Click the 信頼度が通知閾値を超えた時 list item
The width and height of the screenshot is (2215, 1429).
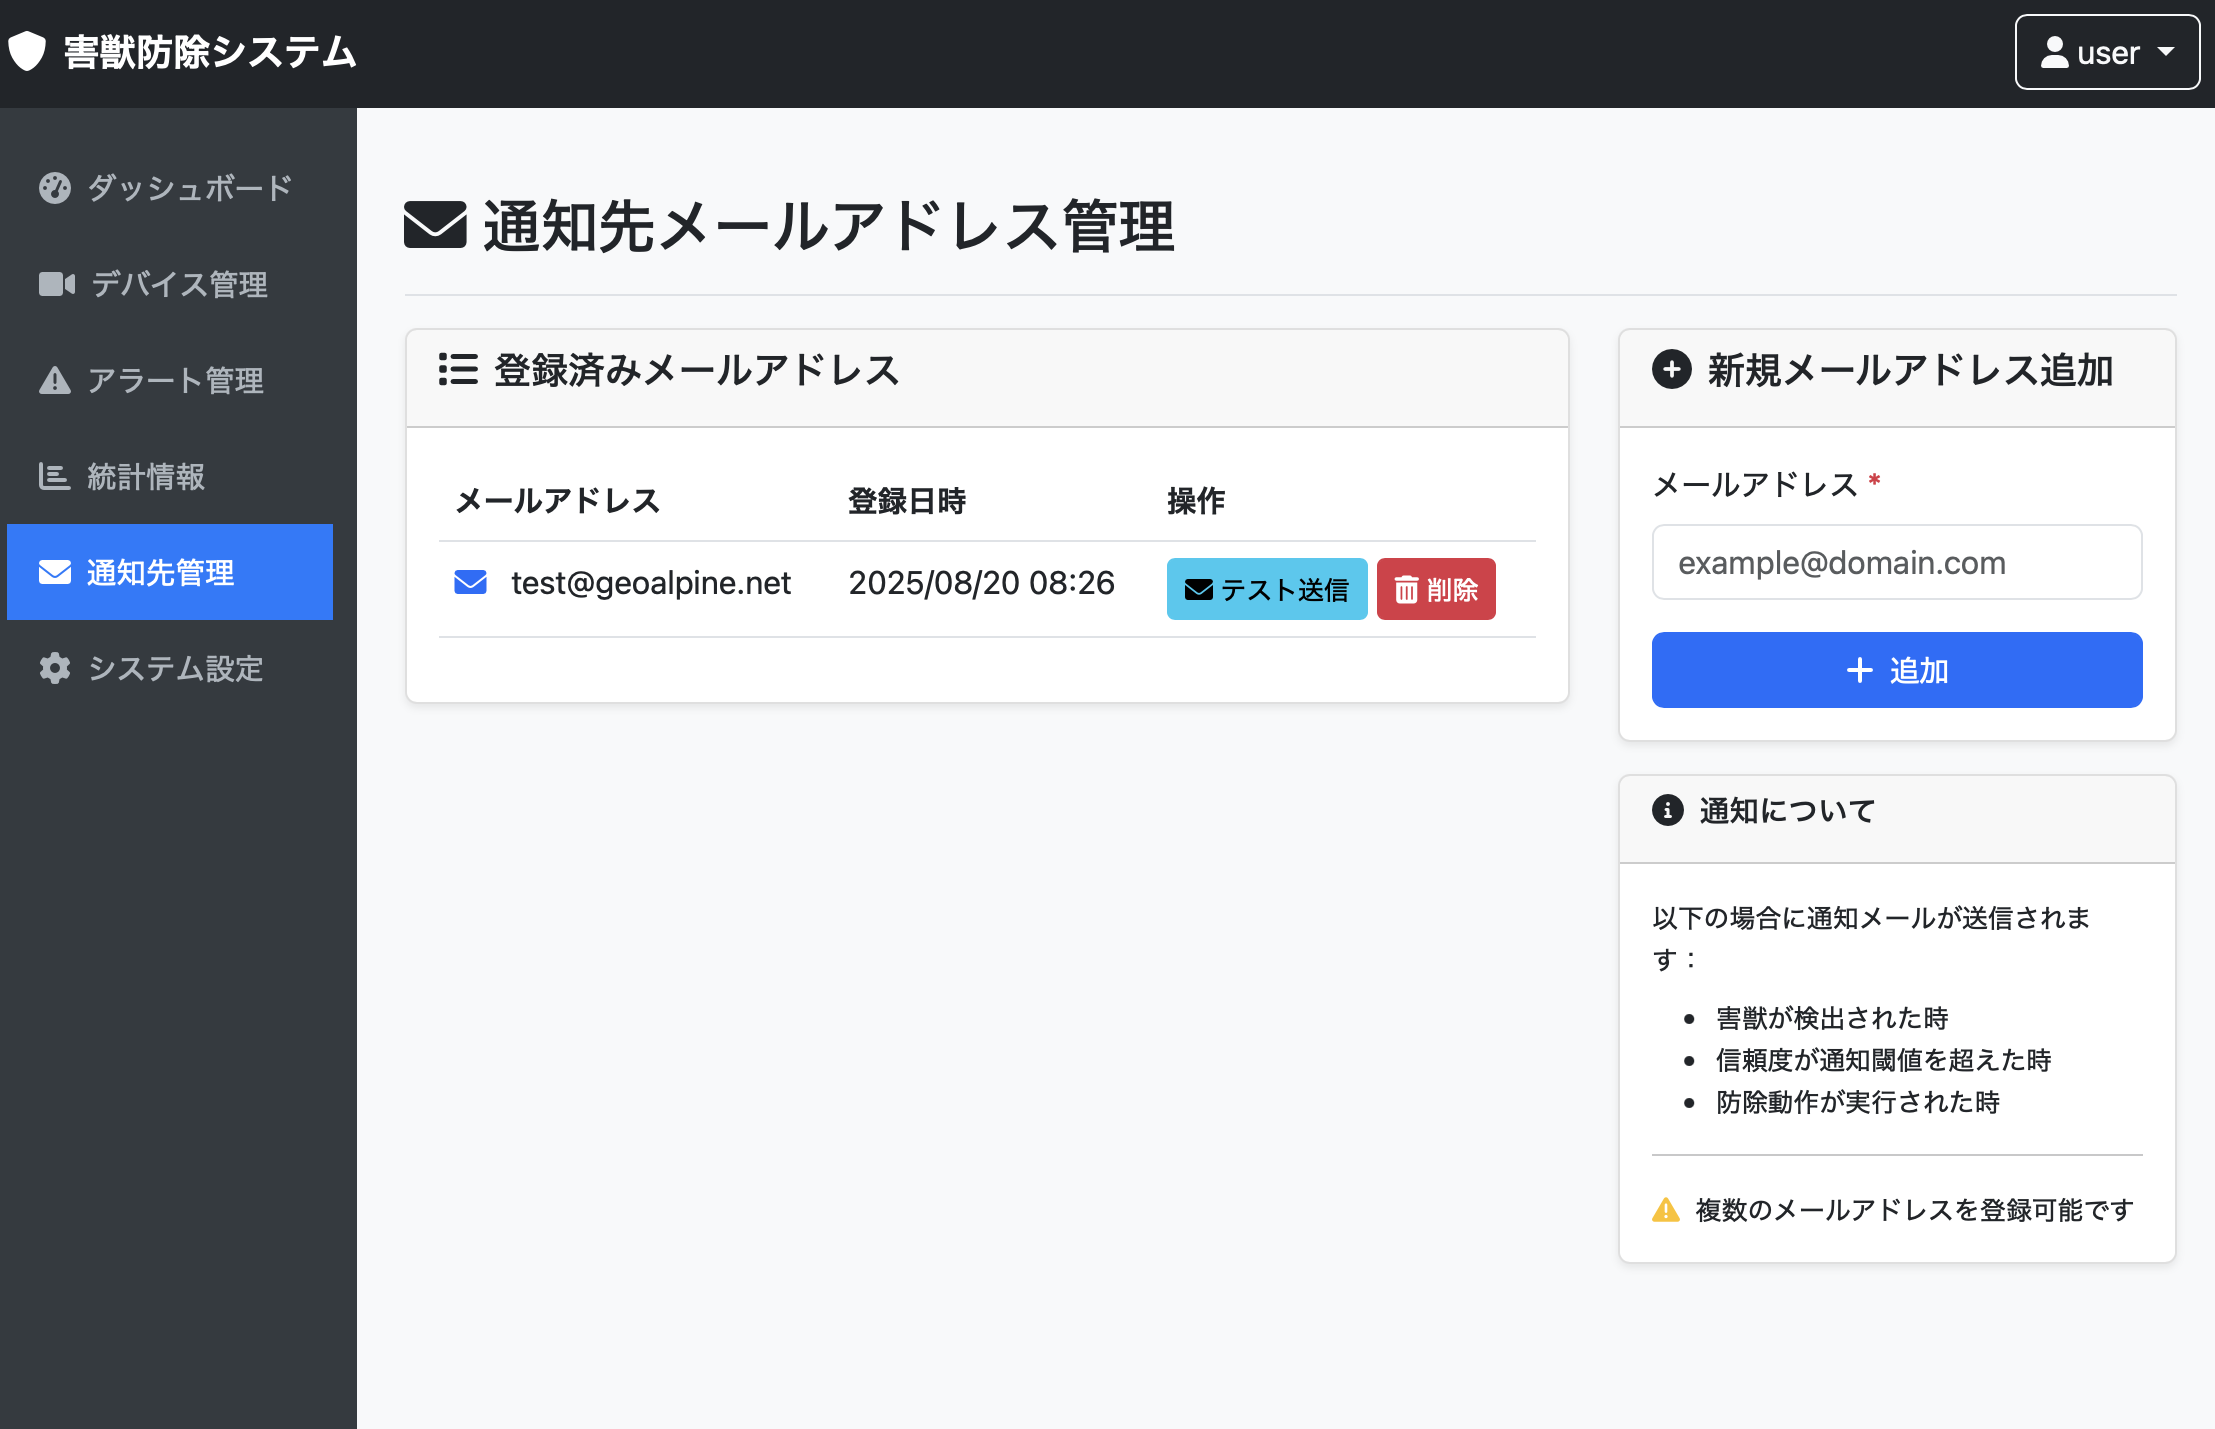[1884, 1060]
